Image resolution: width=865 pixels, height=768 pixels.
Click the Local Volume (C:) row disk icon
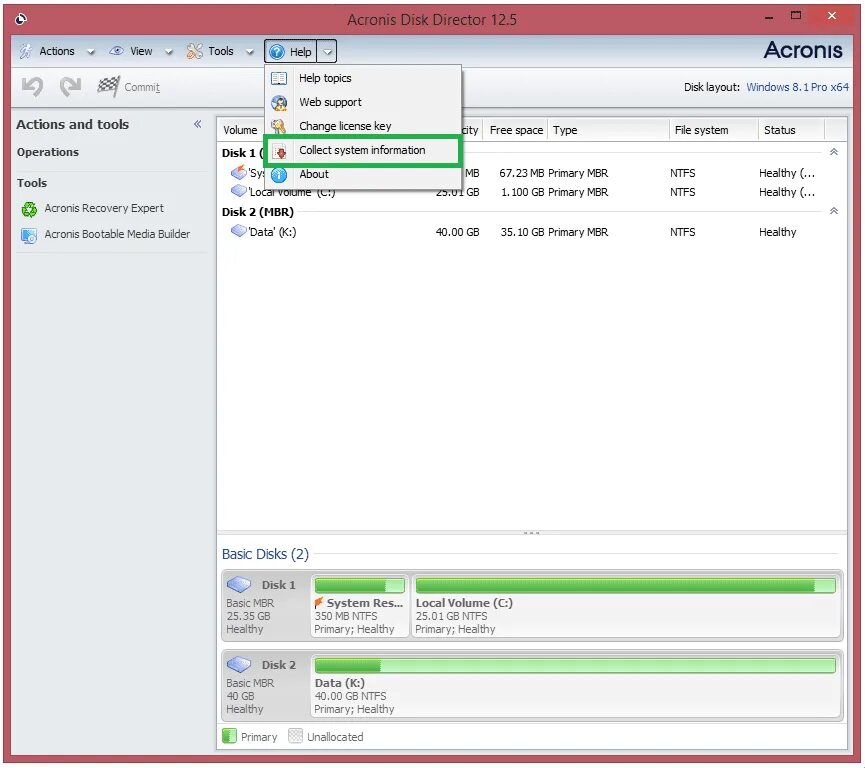(238, 191)
